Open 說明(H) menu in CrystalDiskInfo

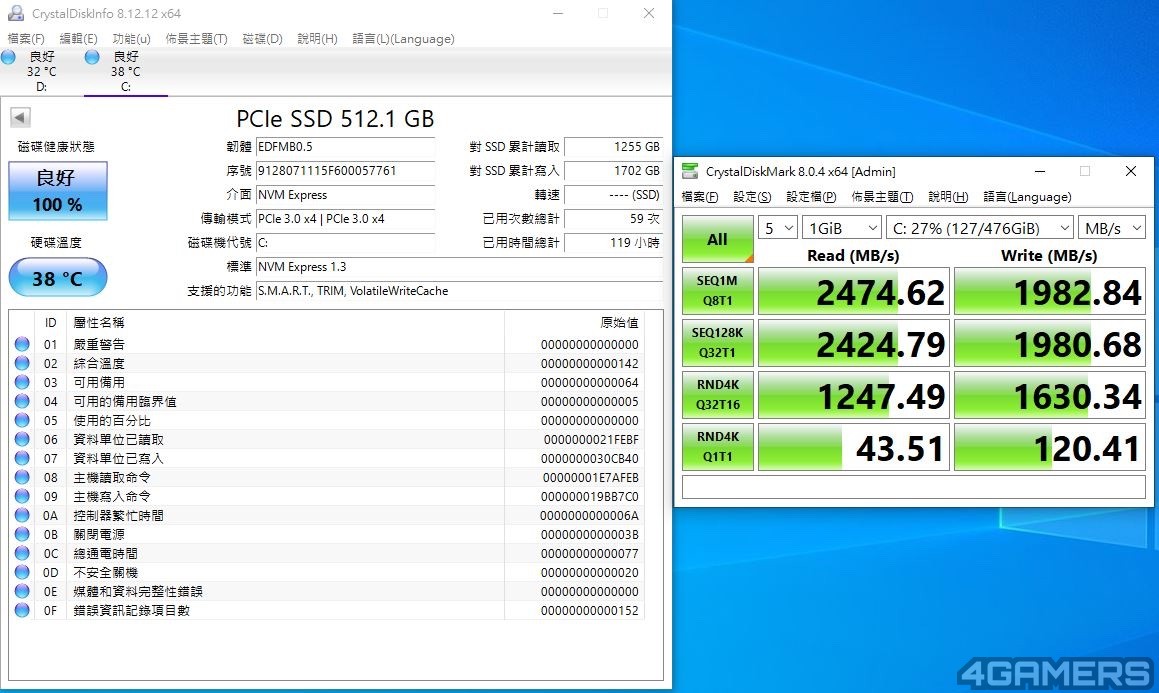tap(317, 38)
